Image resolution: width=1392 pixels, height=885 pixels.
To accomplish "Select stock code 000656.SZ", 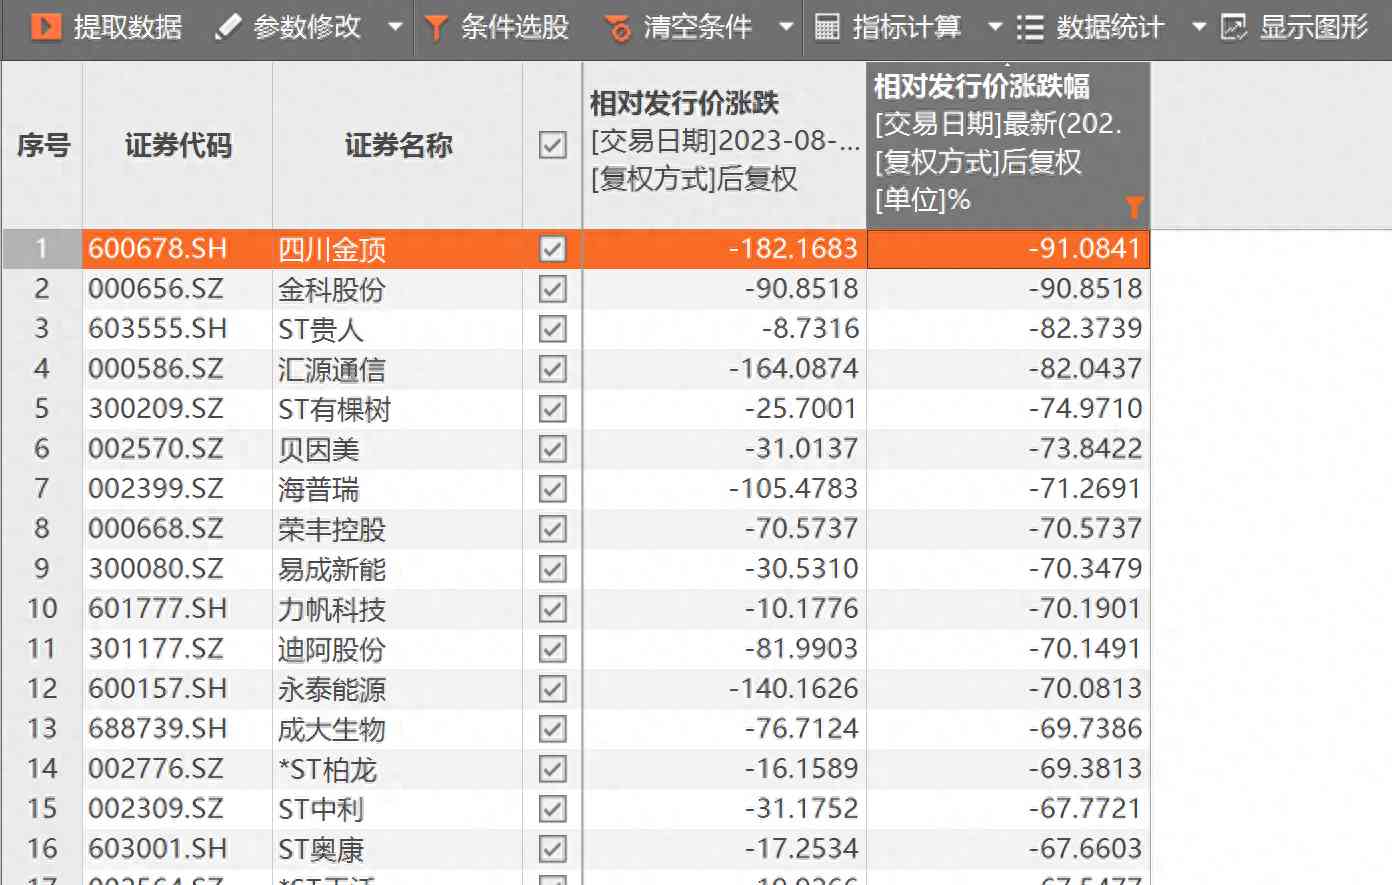I will [x=156, y=289].
